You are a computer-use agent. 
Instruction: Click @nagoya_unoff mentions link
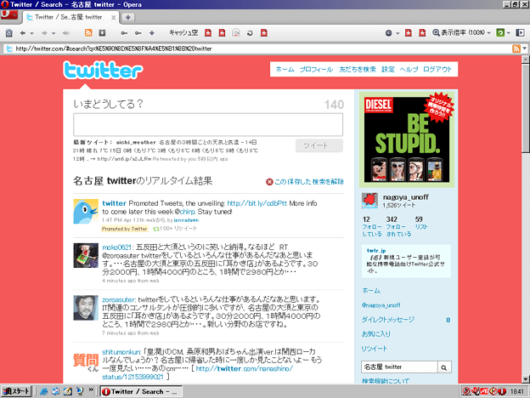pyautogui.click(x=381, y=305)
